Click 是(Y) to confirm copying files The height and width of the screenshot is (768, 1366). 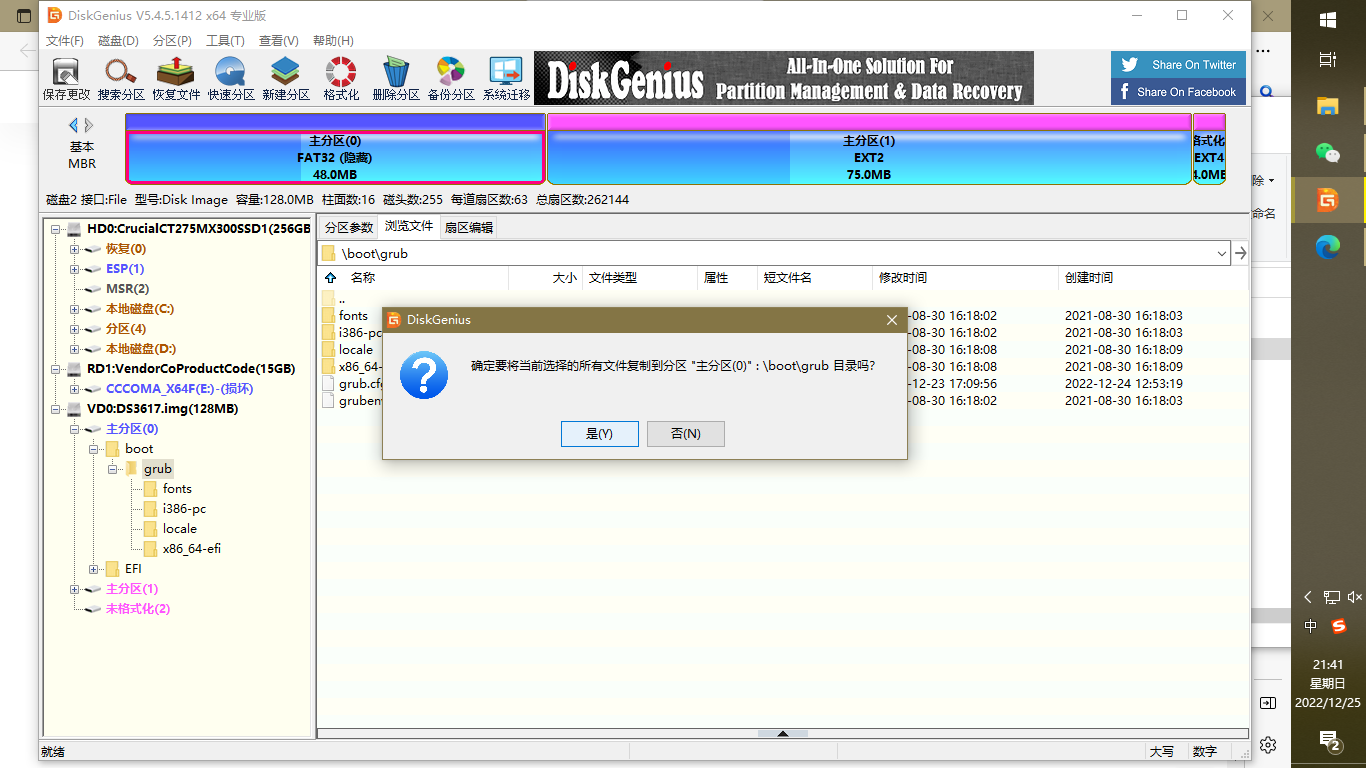point(599,433)
